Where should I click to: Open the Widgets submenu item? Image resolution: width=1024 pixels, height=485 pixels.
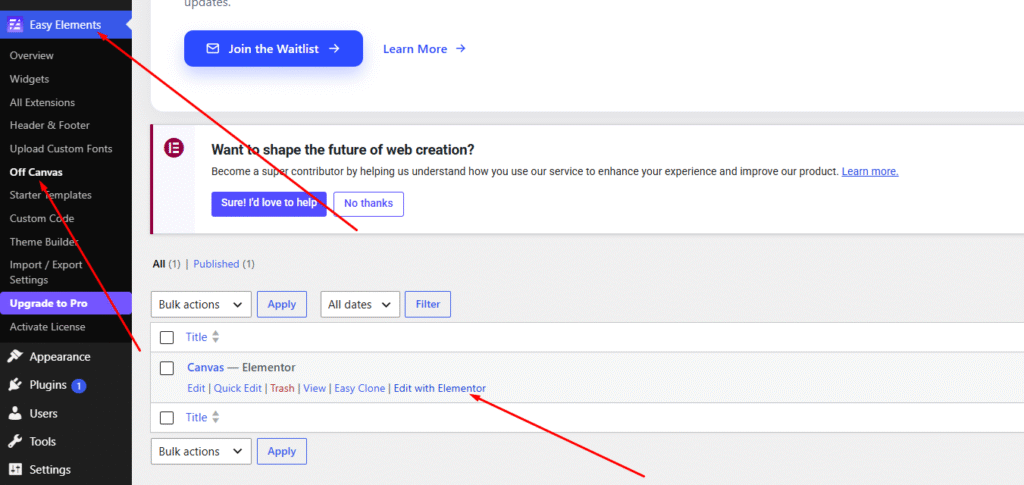click(29, 79)
